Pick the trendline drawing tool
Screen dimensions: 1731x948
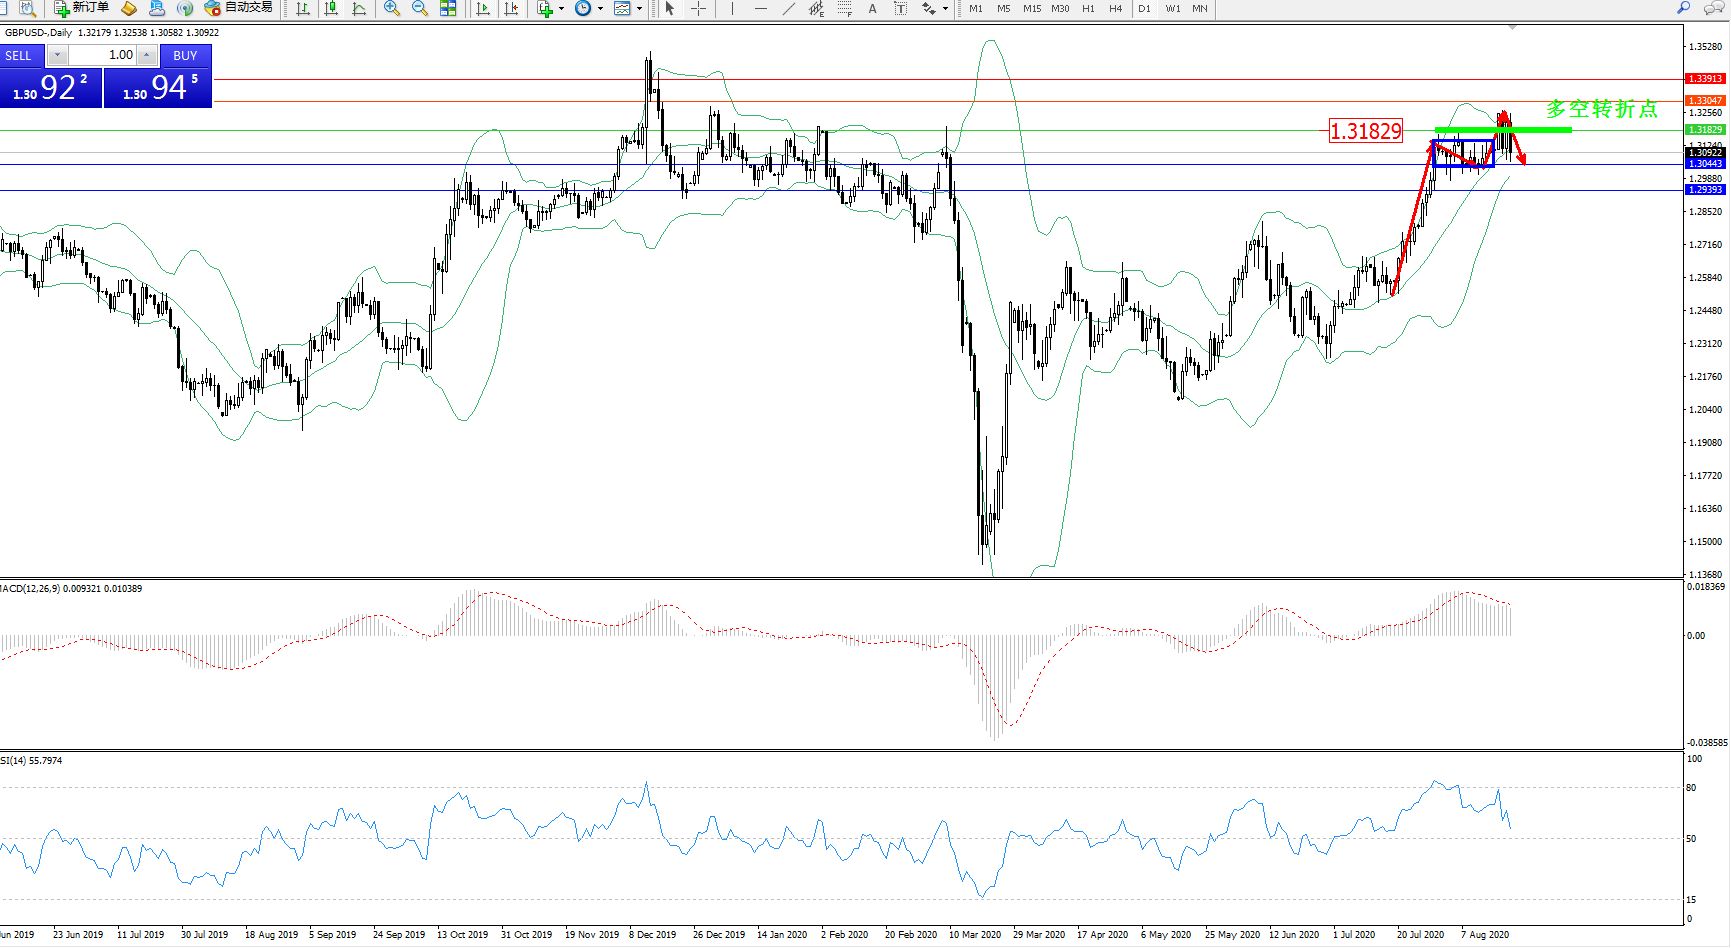coord(789,8)
